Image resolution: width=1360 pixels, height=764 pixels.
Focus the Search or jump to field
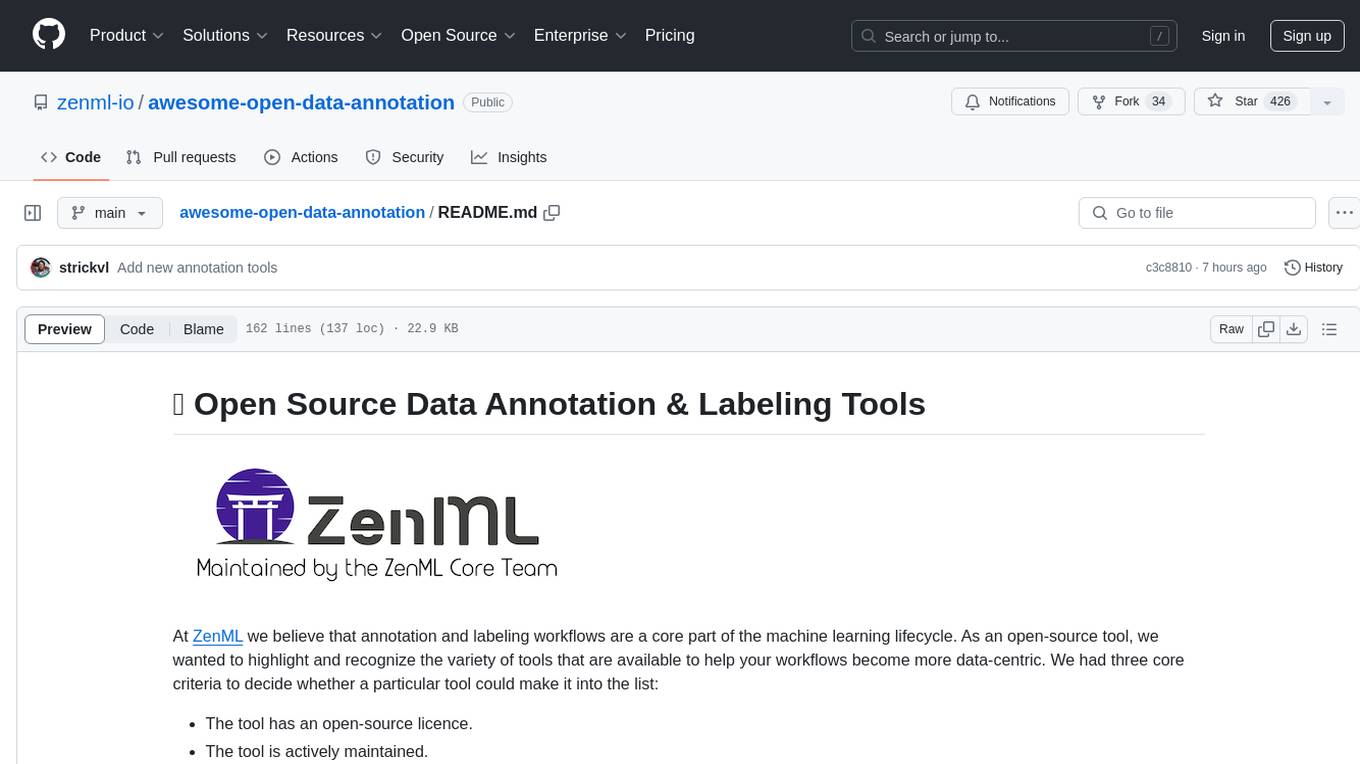click(x=1015, y=36)
